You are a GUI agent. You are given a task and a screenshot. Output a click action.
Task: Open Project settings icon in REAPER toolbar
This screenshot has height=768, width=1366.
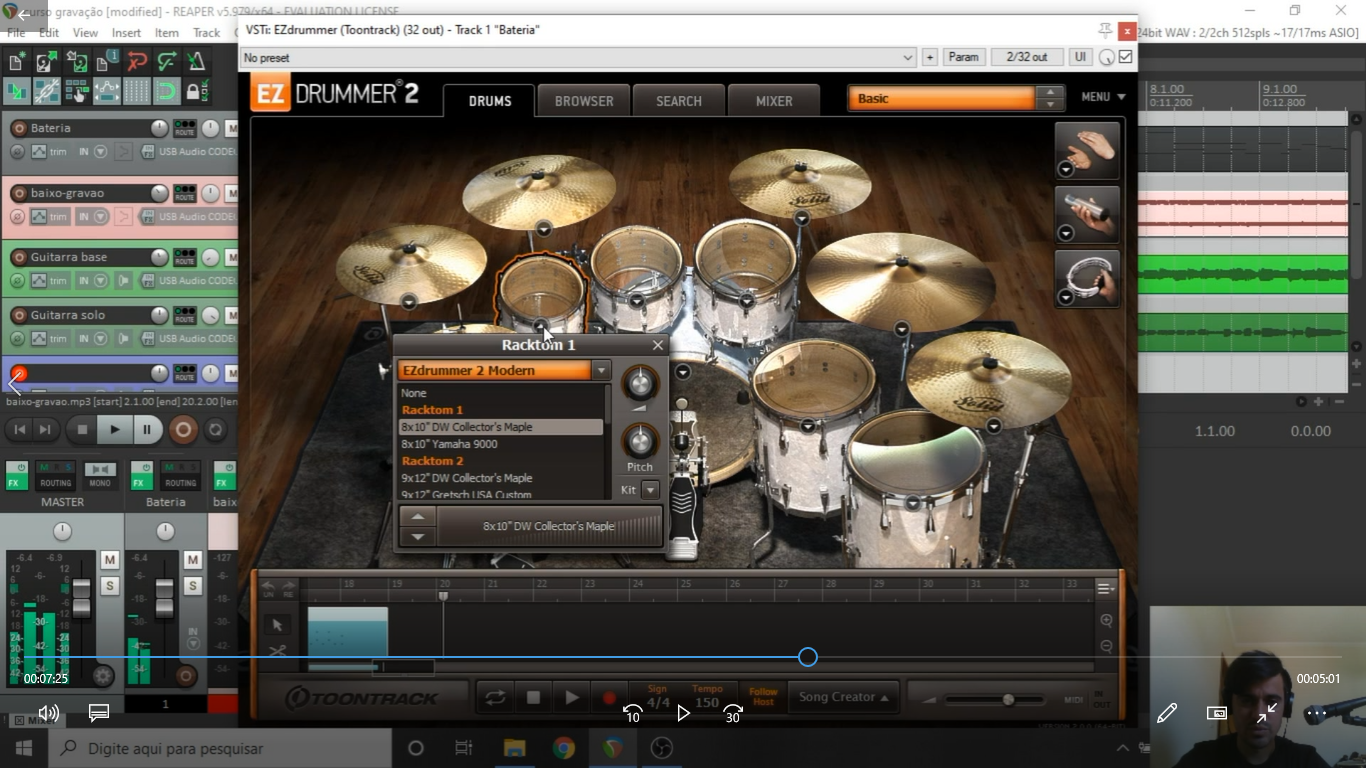point(106,62)
